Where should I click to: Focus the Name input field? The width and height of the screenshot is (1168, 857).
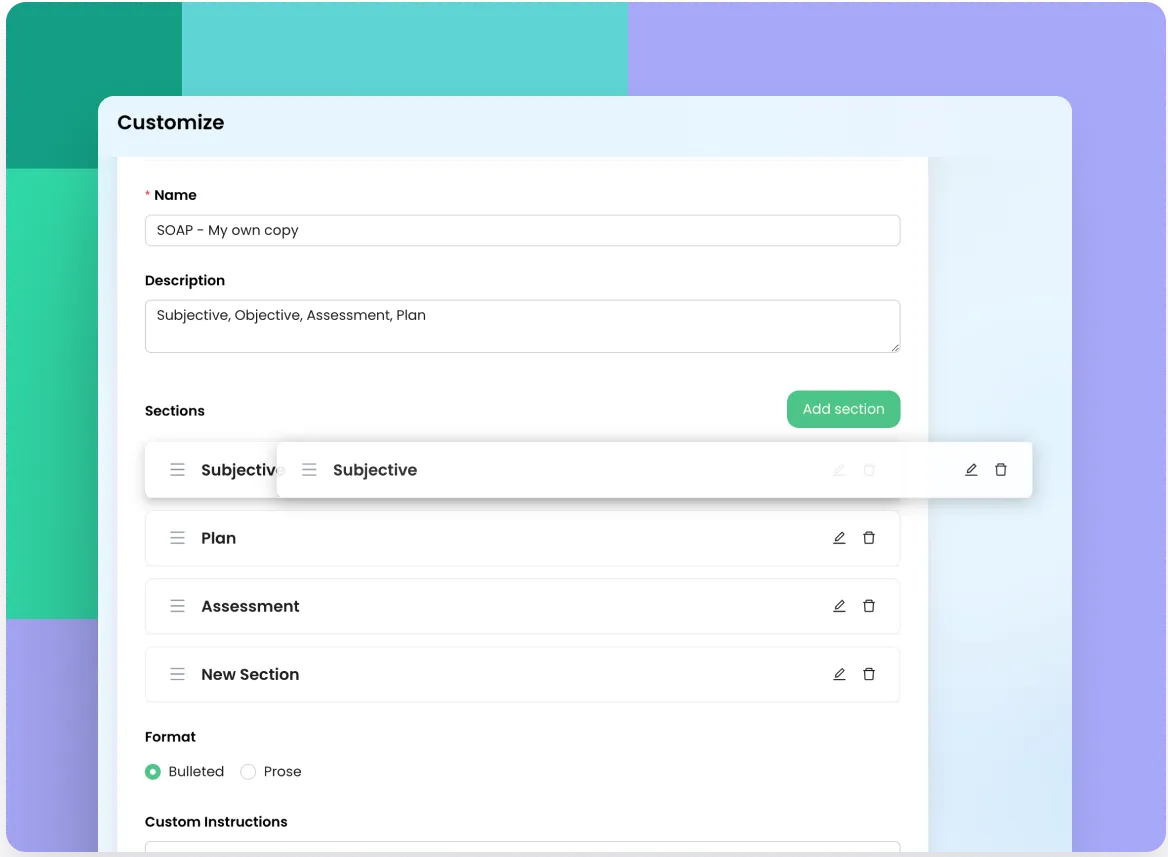[x=522, y=230]
